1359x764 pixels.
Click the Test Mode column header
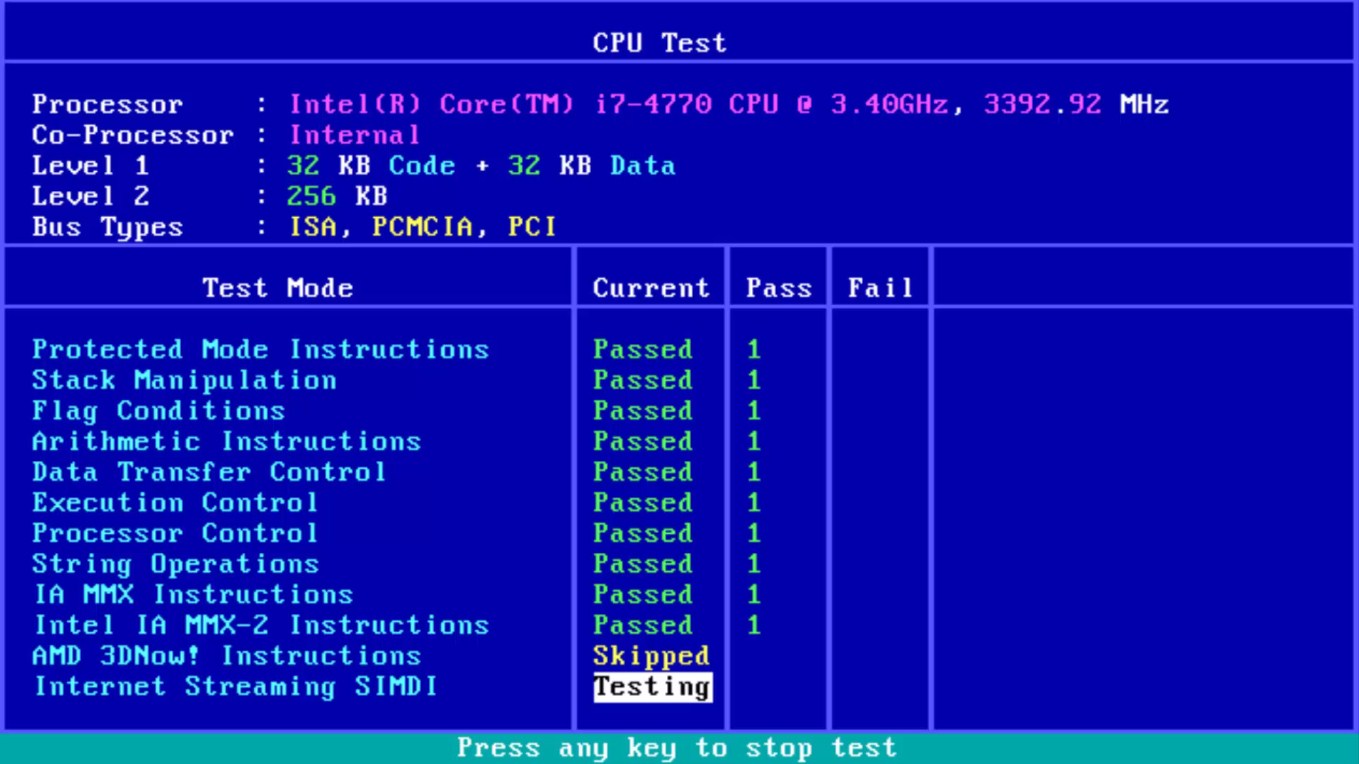(278, 288)
